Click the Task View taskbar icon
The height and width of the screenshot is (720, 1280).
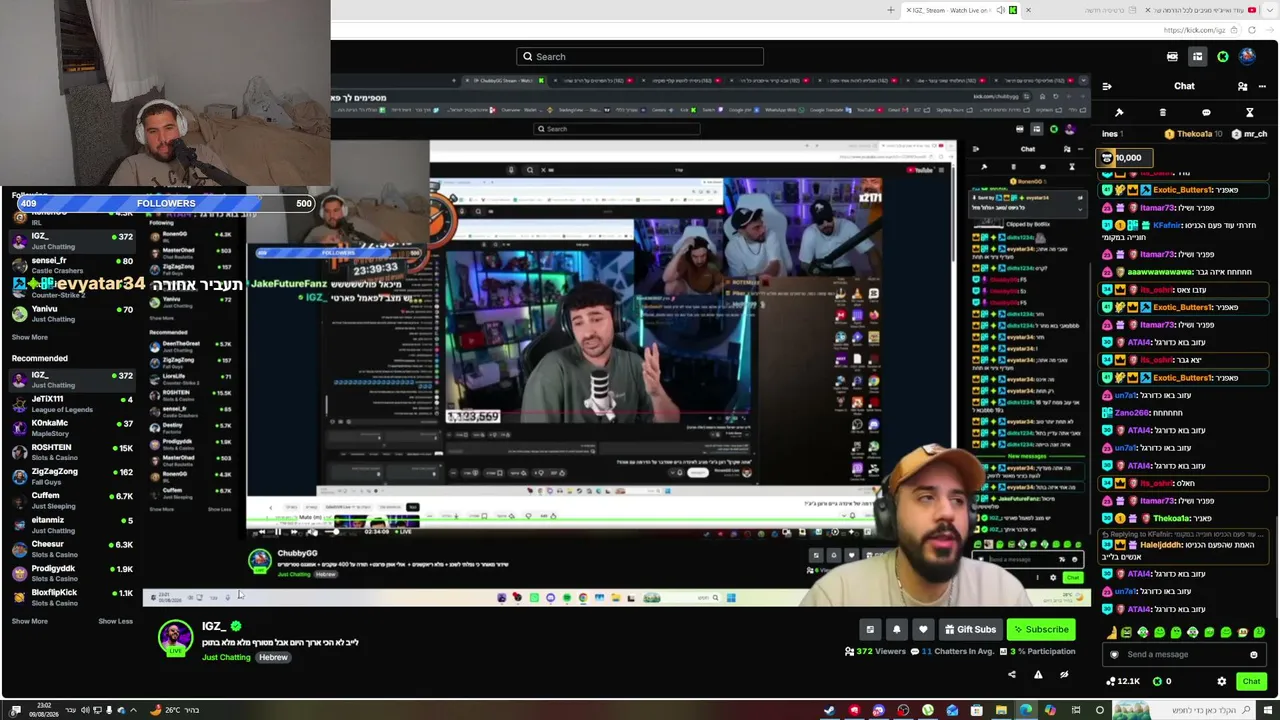(x=1074, y=710)
